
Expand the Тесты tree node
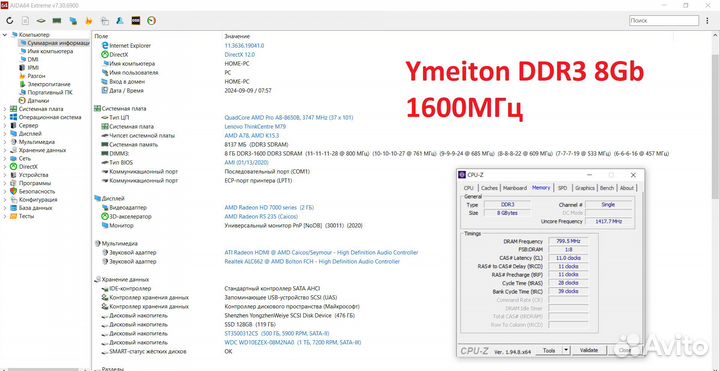pos(5,216)
